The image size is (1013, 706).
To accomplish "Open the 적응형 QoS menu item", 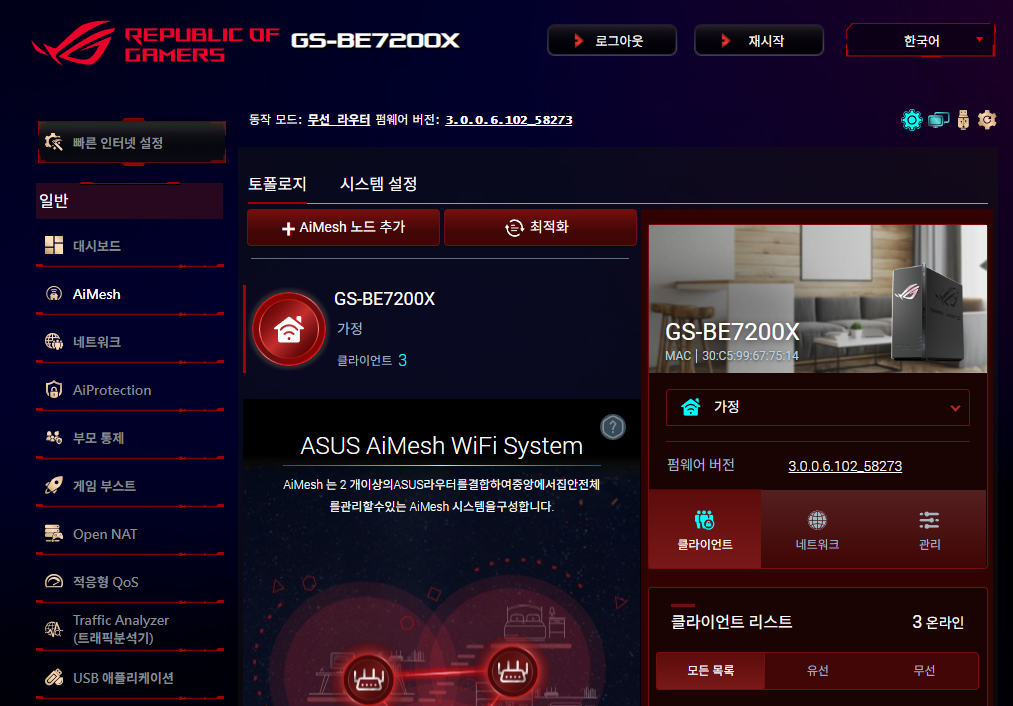I will (x=130, y=581).
